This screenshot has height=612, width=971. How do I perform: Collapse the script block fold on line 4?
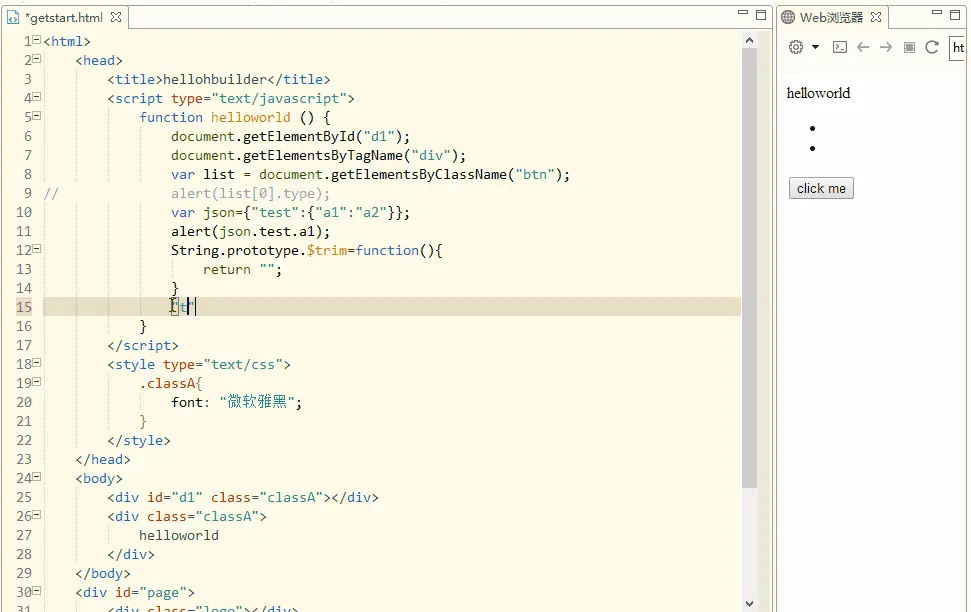37,97
